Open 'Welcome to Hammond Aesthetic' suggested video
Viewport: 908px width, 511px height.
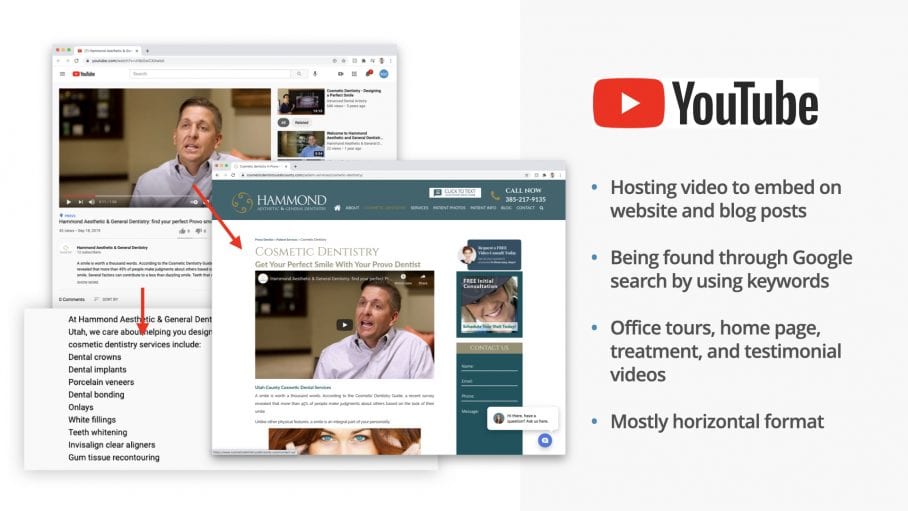301,144
